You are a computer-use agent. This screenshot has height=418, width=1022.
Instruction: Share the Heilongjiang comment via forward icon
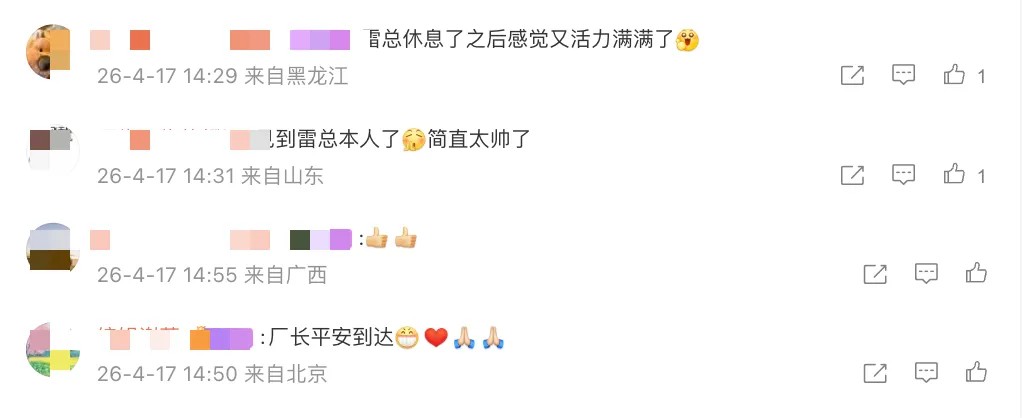point(852,76)
